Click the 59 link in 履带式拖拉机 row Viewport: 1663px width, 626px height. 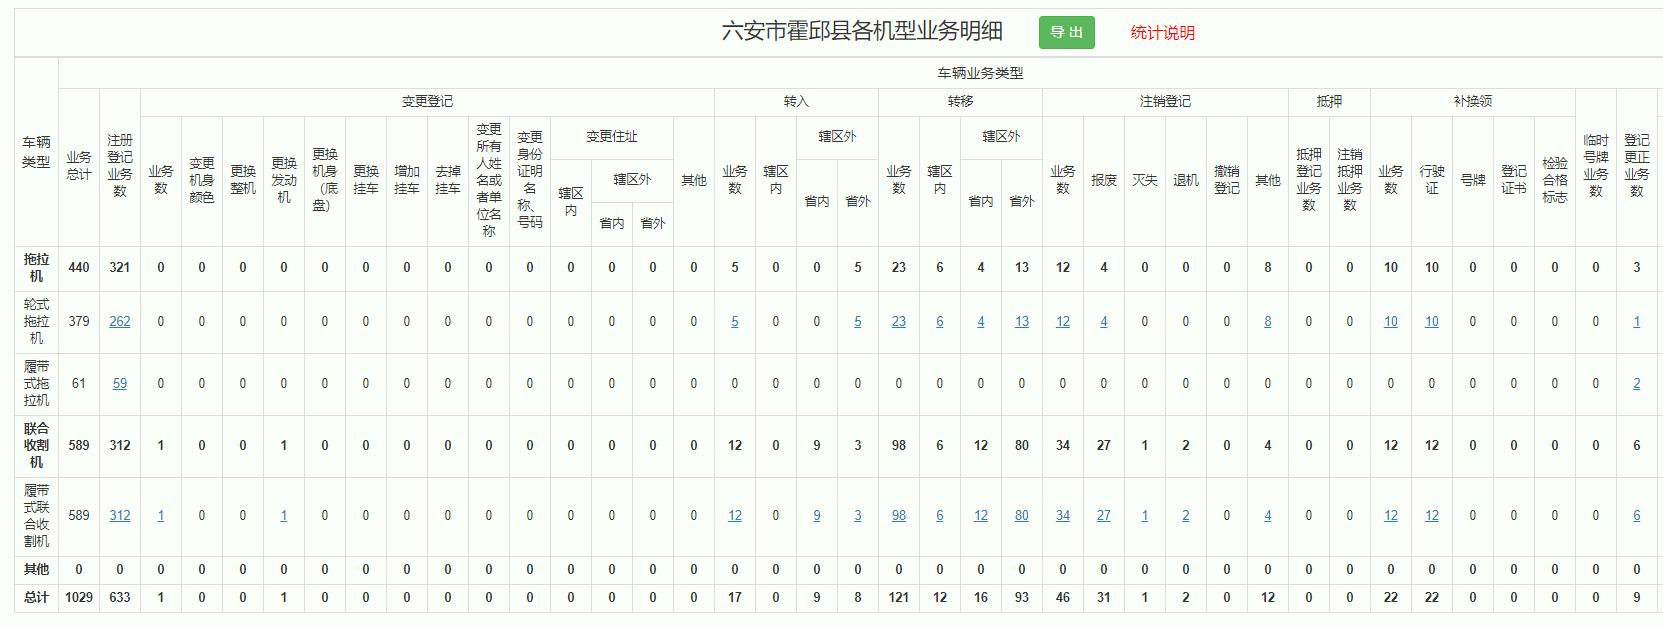coord(120,384)
